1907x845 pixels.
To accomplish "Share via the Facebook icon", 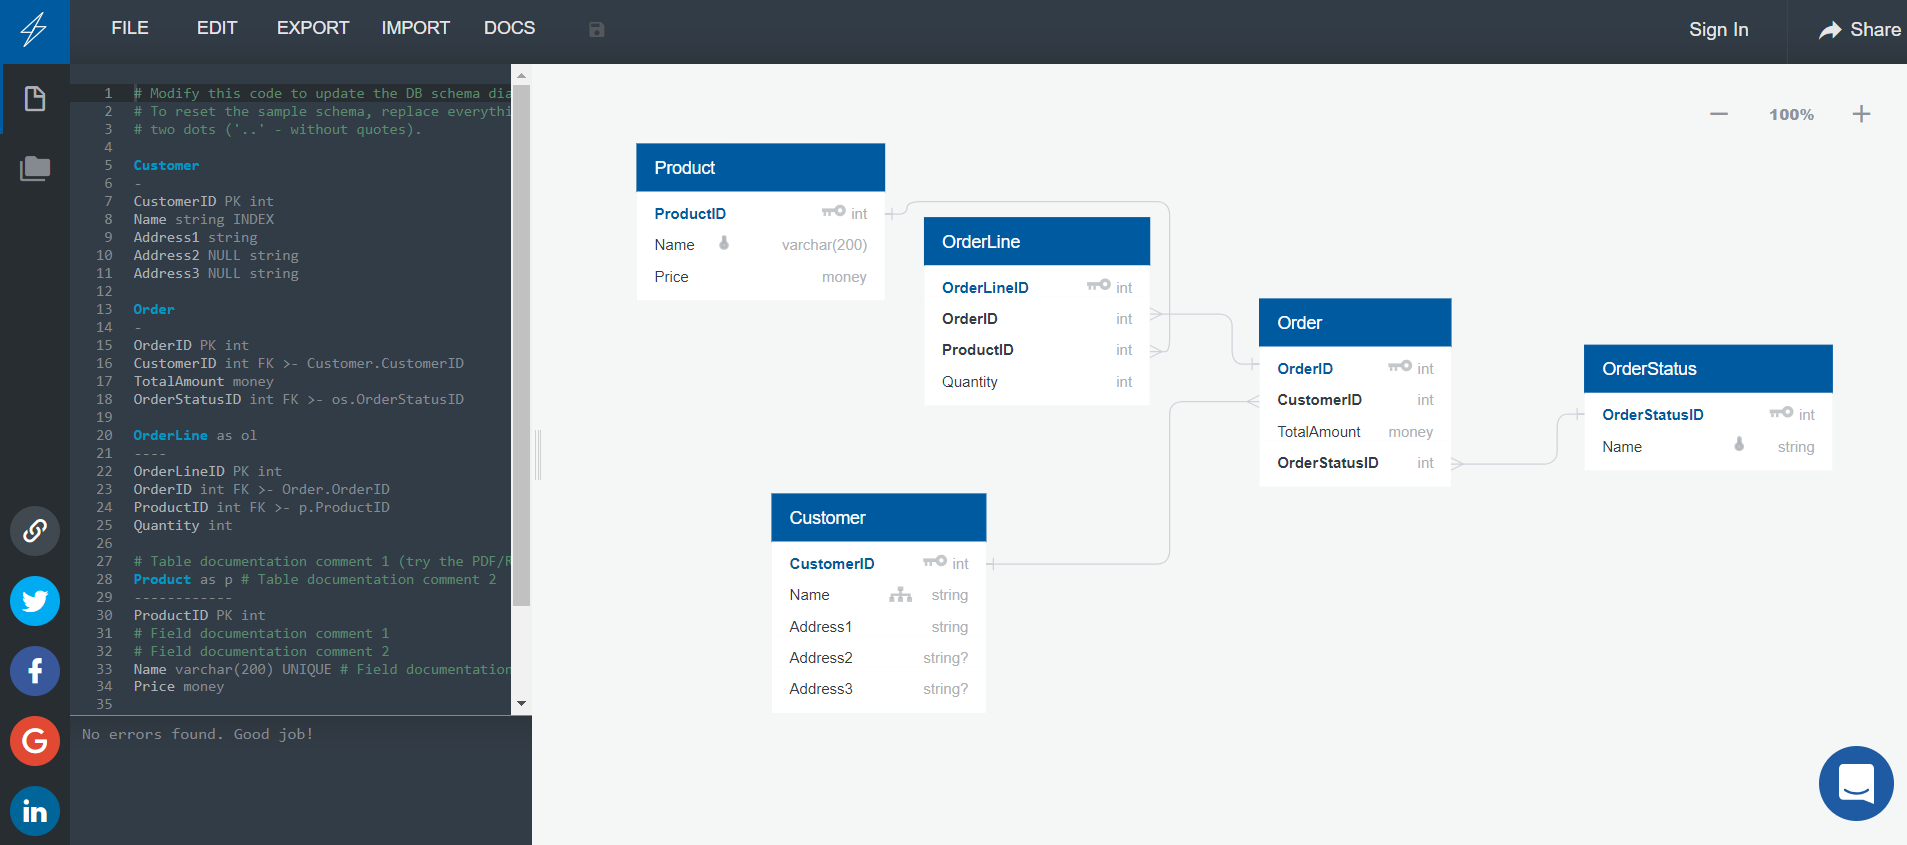I will point(35,671).
